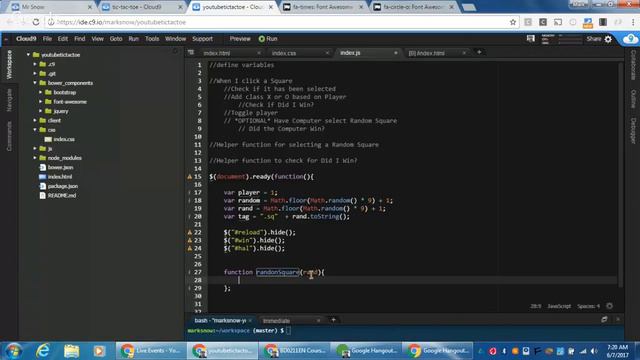Viewport: 640px width, 360px height.
Task: Collapse the youtubetictactoe root folder
Action: (28, 55)
